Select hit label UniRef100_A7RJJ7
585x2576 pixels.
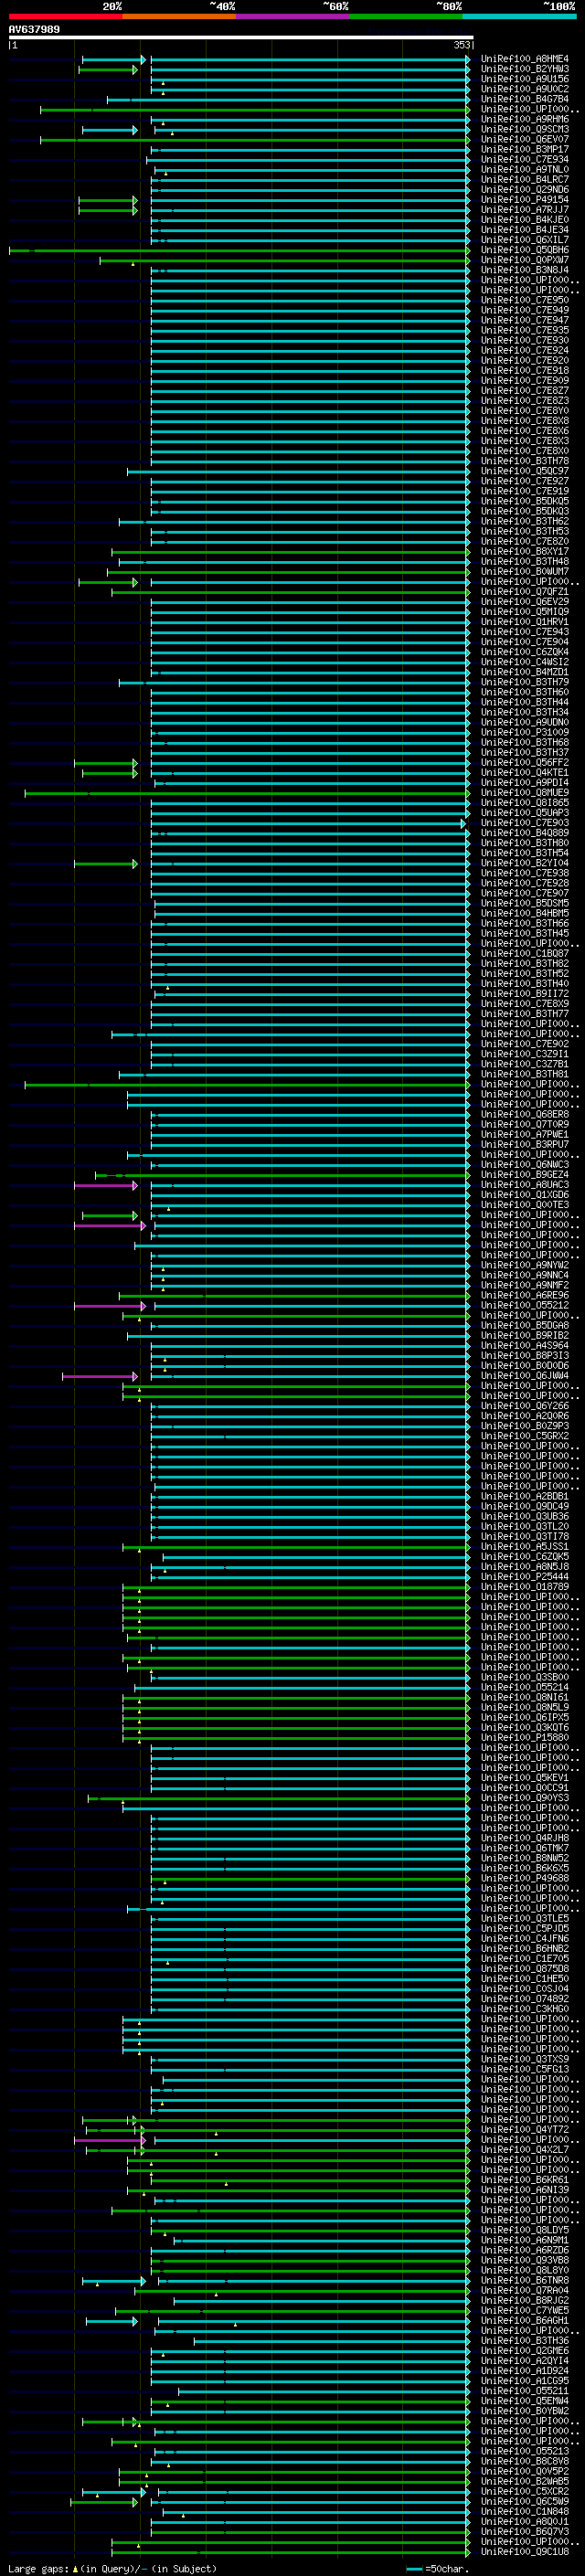(x=525, y=210)
